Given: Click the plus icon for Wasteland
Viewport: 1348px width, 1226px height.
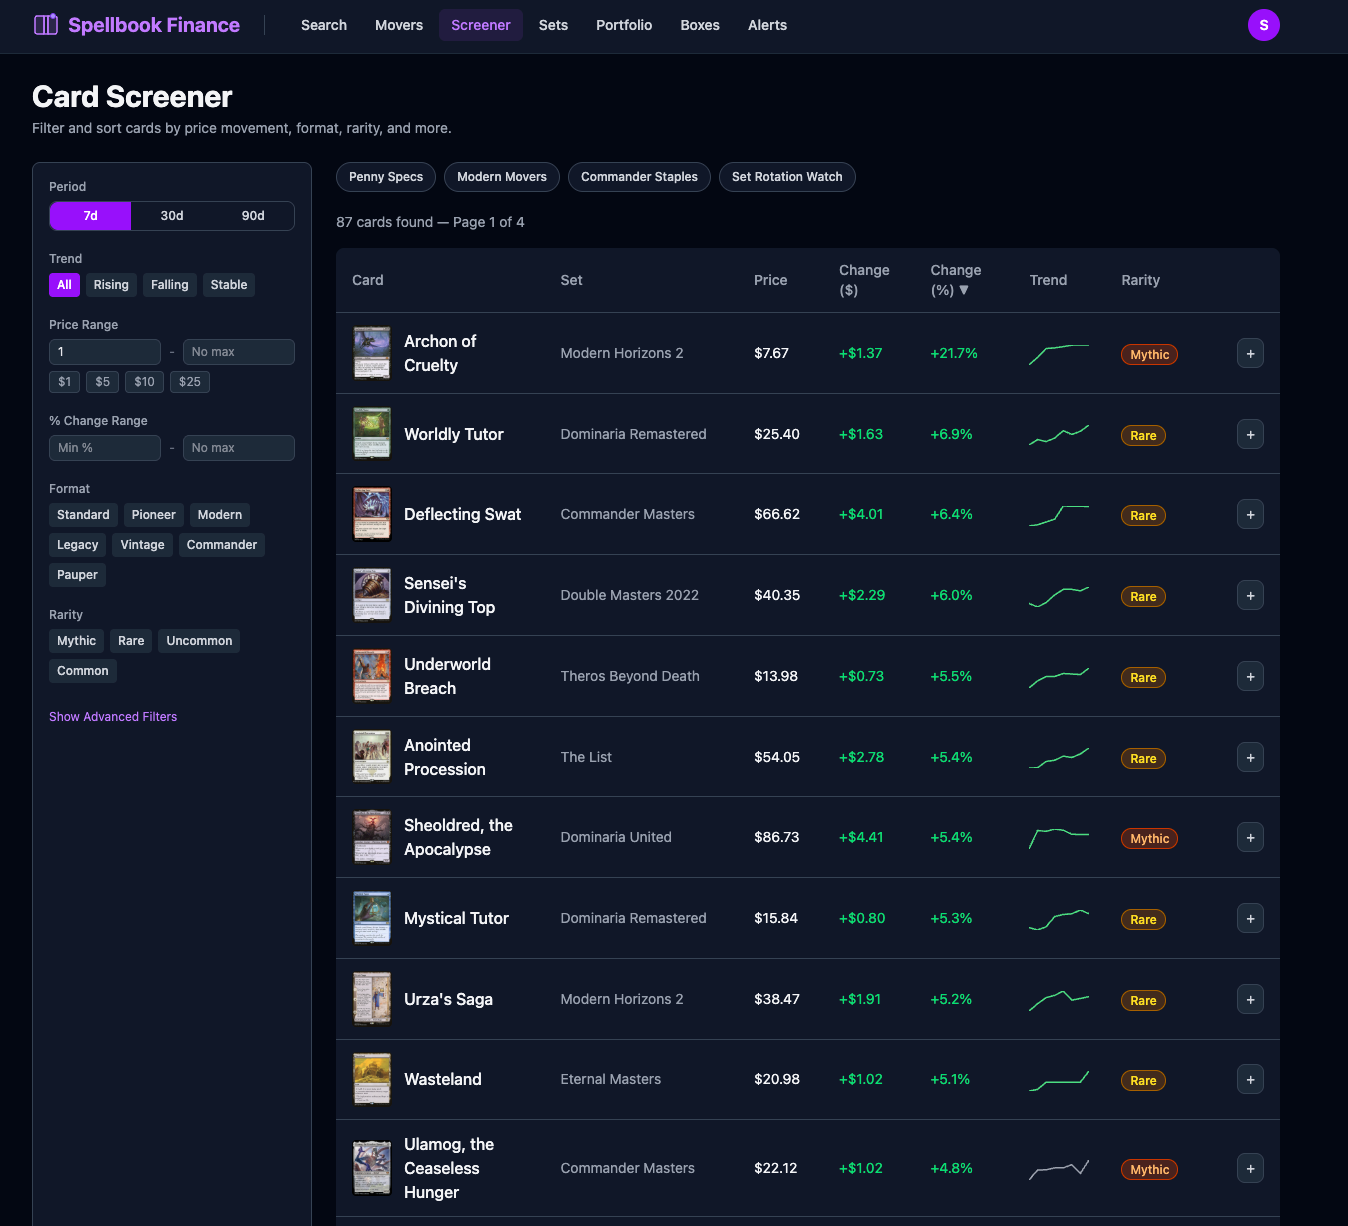Looking at the screenshot, I should click(1250, 1079).
